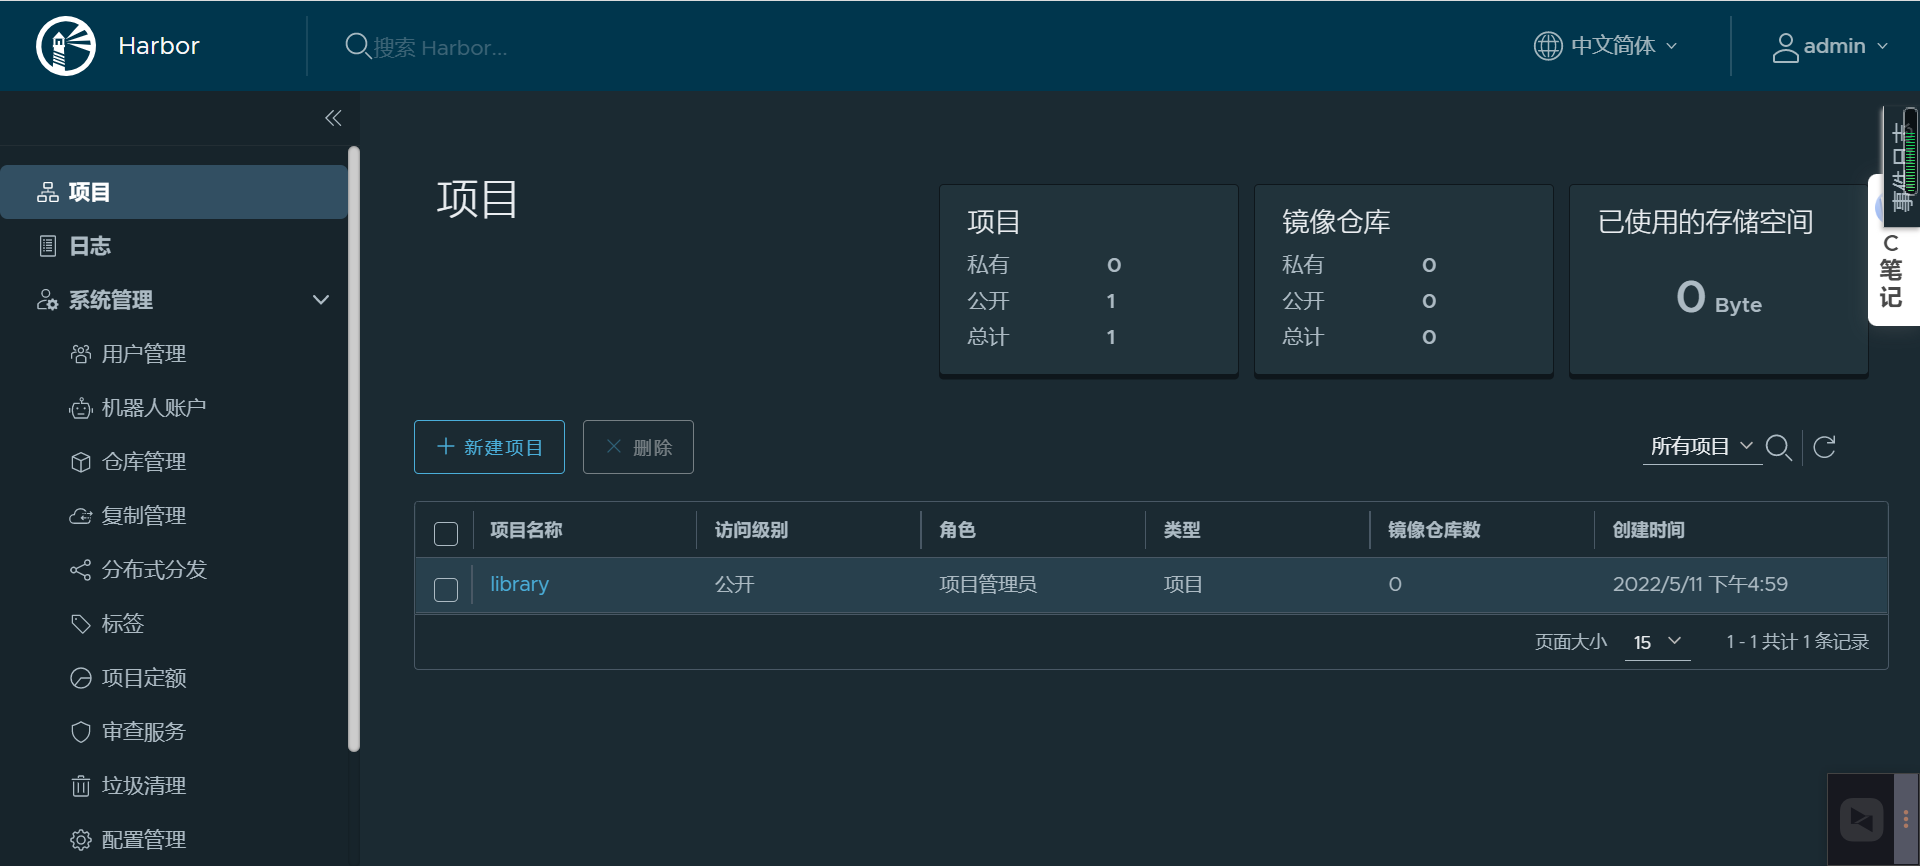Click the 镜像仓库数 column header
This screenshot has width=1920, height=866.
tap(1434, 530)
